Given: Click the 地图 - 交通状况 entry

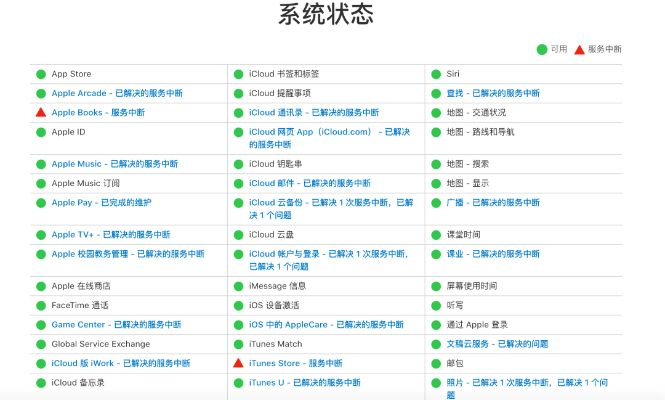Looking at the screenshot, I should pyautogui.click(x=476, y=112).
